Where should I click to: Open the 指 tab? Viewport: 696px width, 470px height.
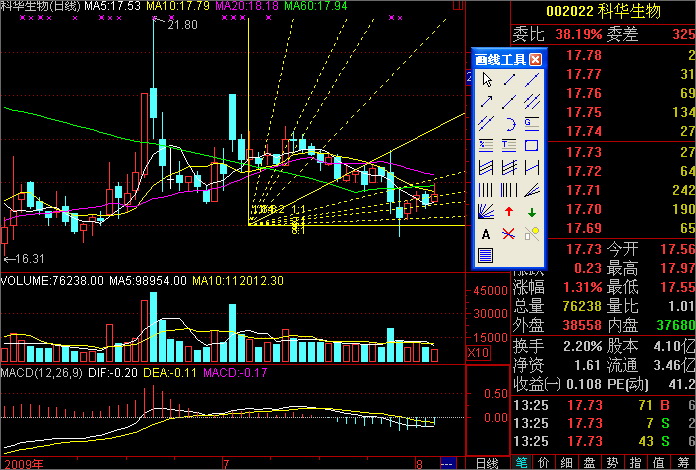tap(655, 463)
